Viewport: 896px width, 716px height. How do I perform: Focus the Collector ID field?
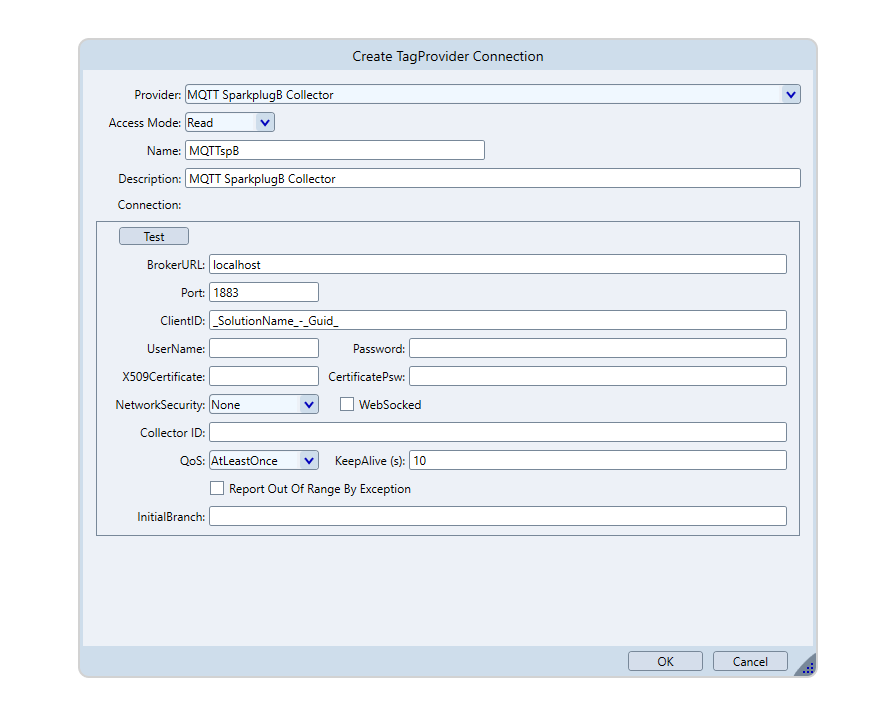click(497, 433)
